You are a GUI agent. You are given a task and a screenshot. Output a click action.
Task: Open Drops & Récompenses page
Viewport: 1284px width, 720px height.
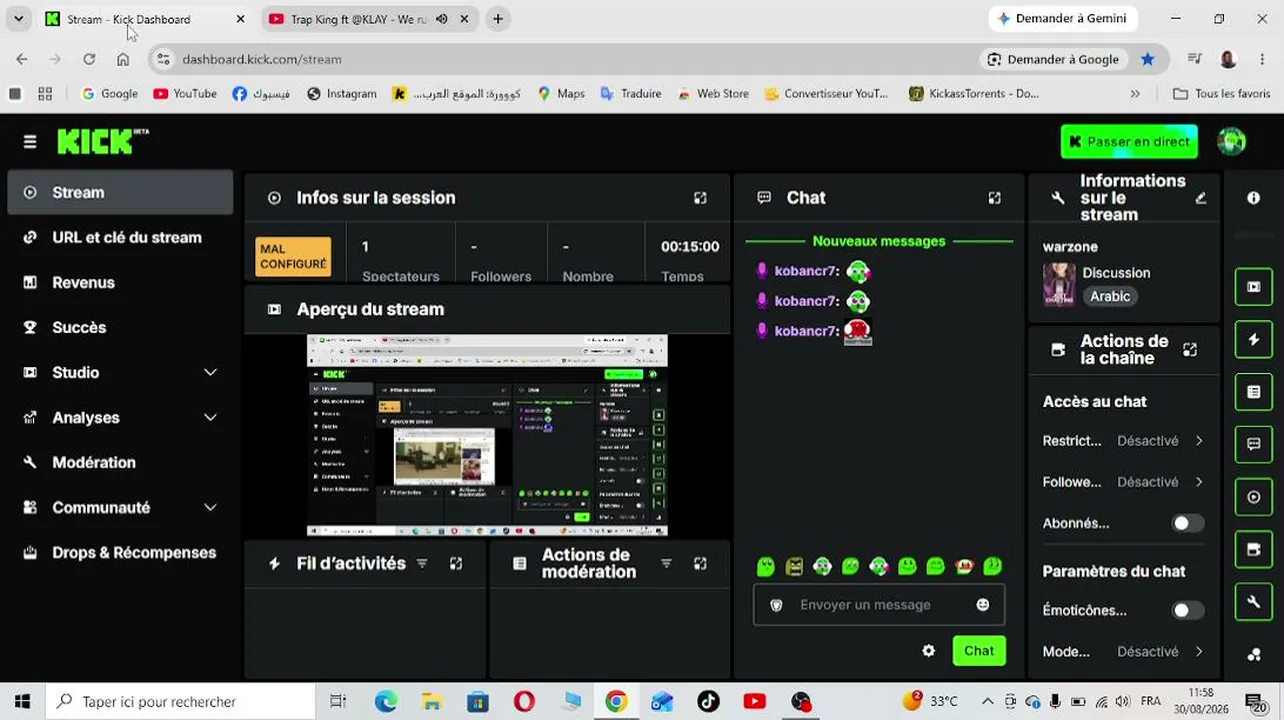click(120, 553)
